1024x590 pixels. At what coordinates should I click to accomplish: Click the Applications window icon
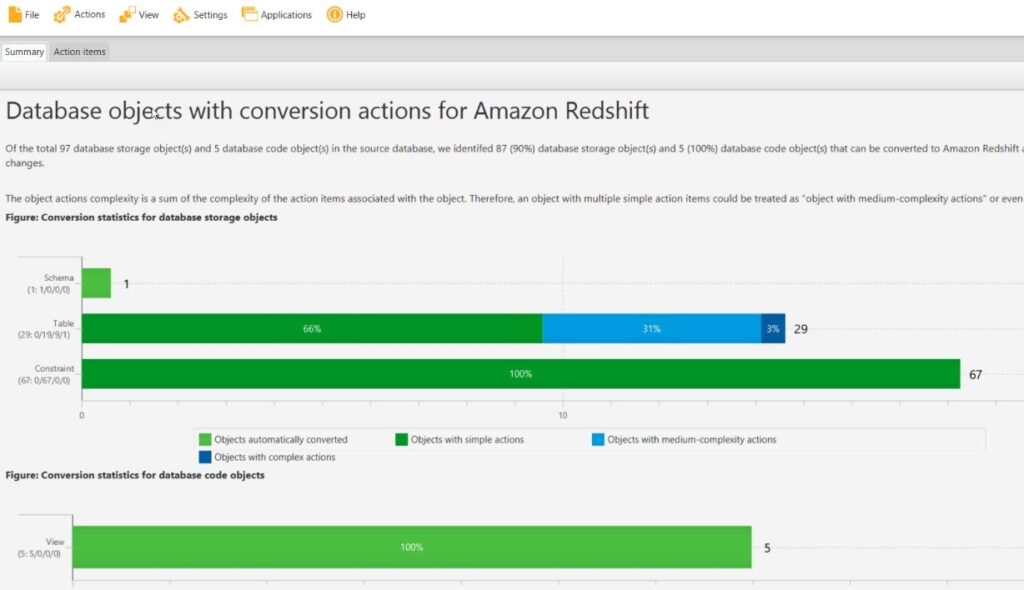[249, 14]
